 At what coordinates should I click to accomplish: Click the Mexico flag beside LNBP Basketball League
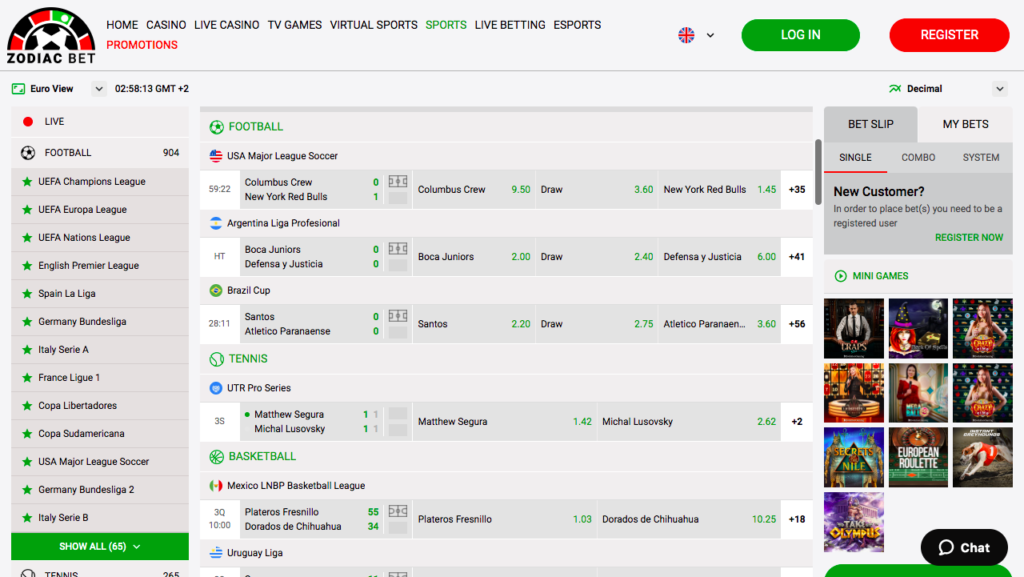(216, 486)
